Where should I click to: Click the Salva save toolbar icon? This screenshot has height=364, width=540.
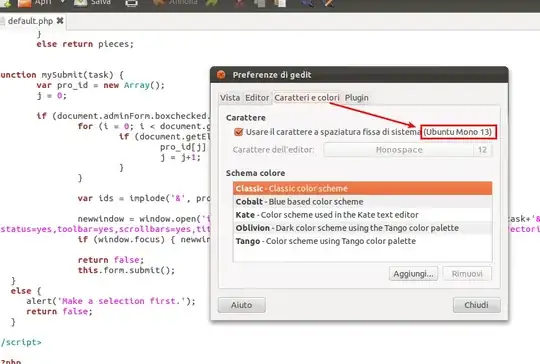tap(80, 3)
